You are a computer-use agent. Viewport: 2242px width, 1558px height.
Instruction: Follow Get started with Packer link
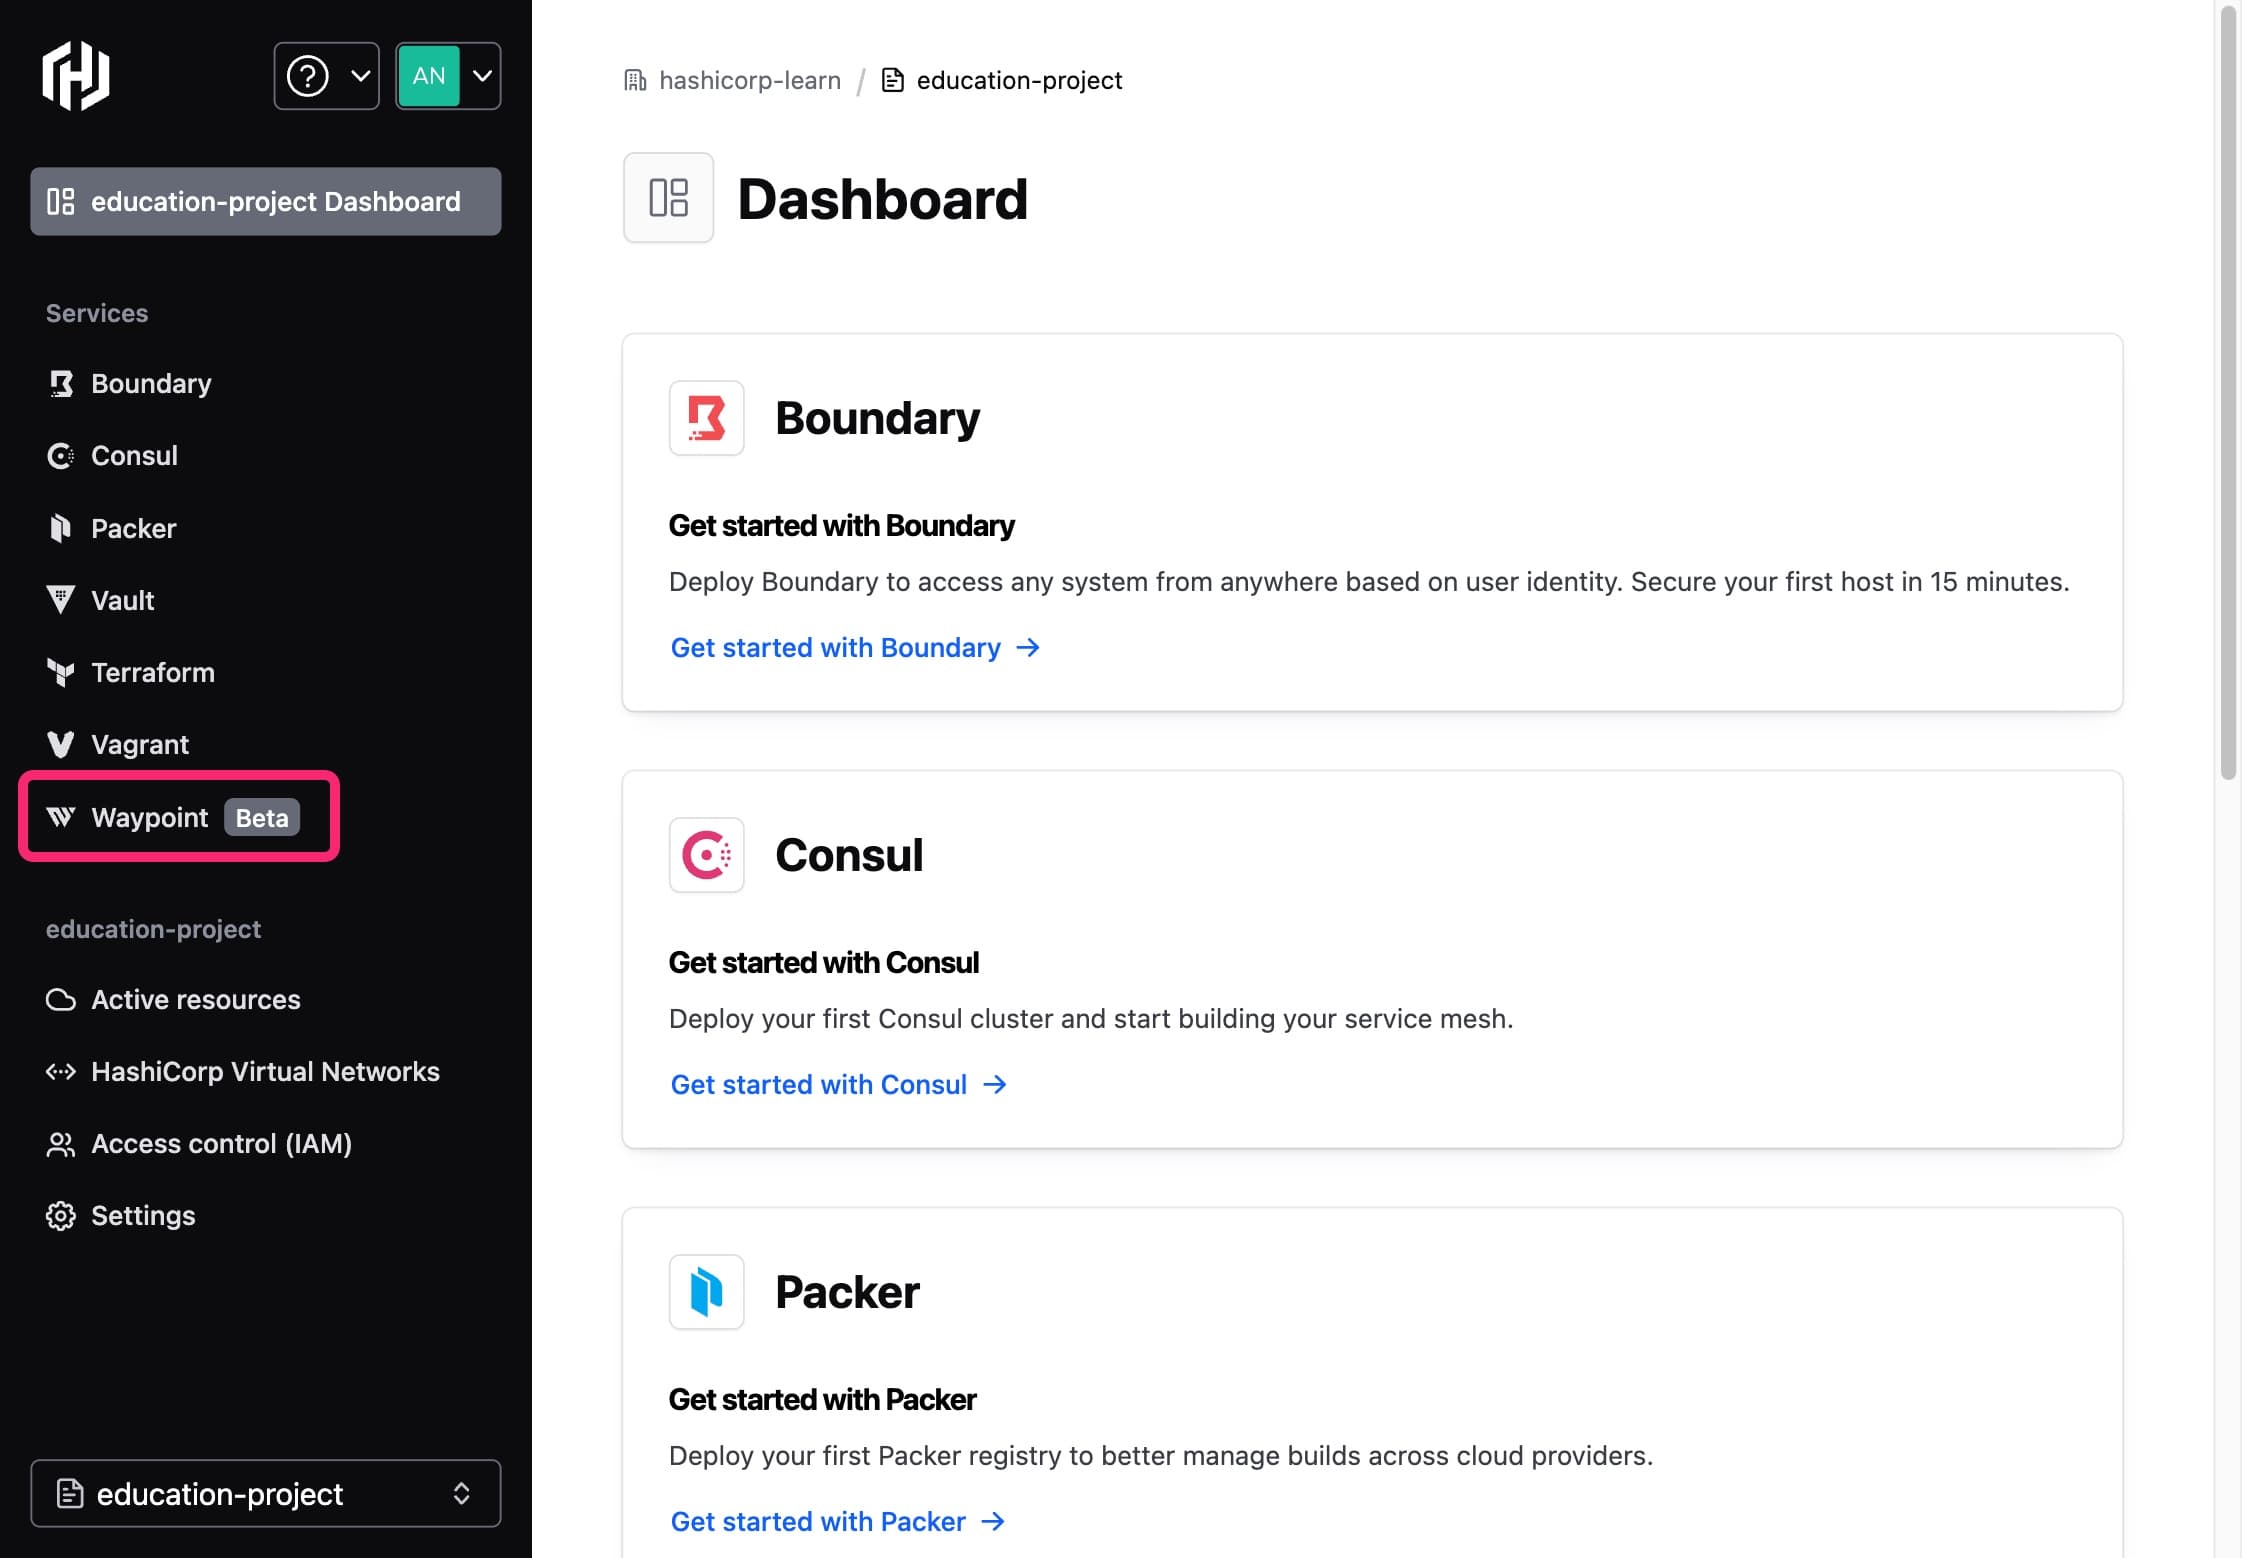pos(837,1522)
